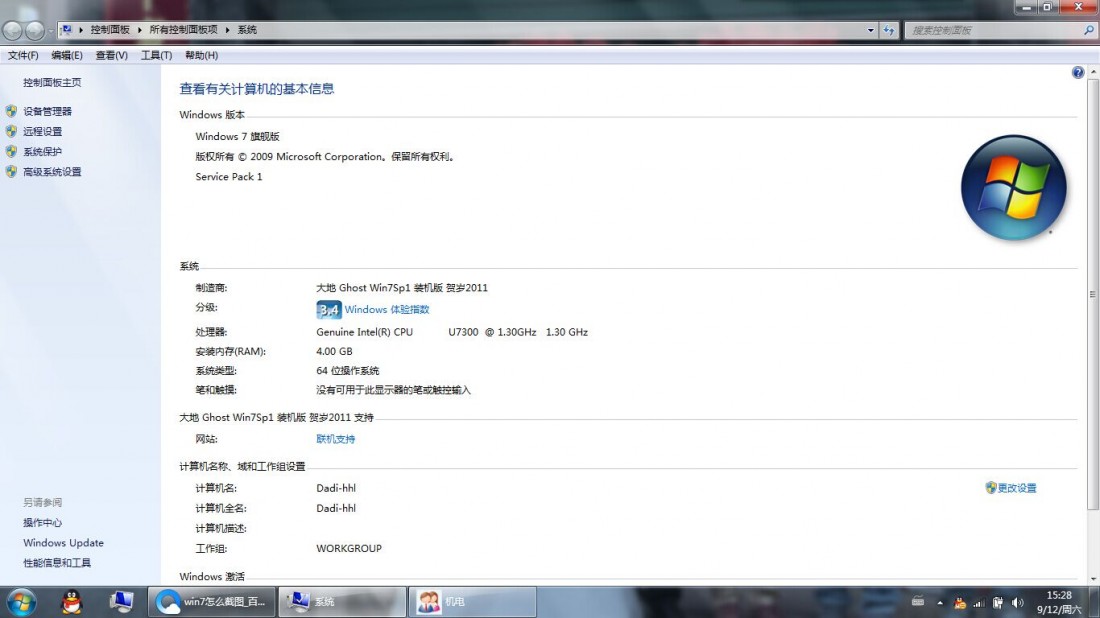
Task: Open 控制面板主页 link
Action: tap(52, 82)
